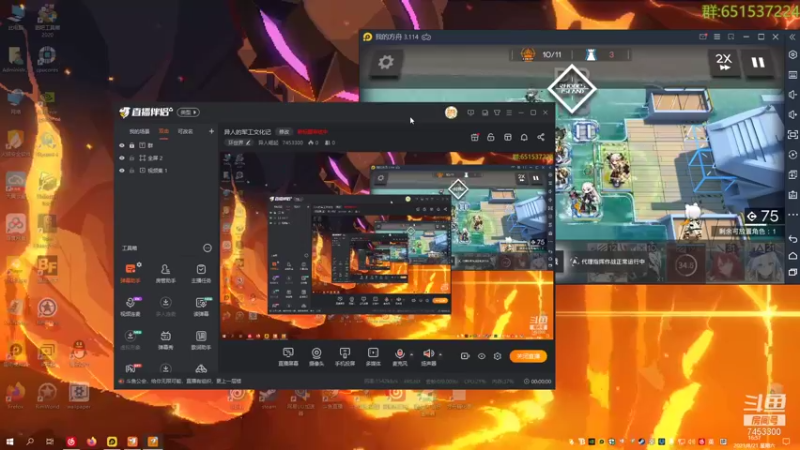Screen dimensions: 800x450
Task: Click the mode switch pill beside logo
Action: pos(188,112)
